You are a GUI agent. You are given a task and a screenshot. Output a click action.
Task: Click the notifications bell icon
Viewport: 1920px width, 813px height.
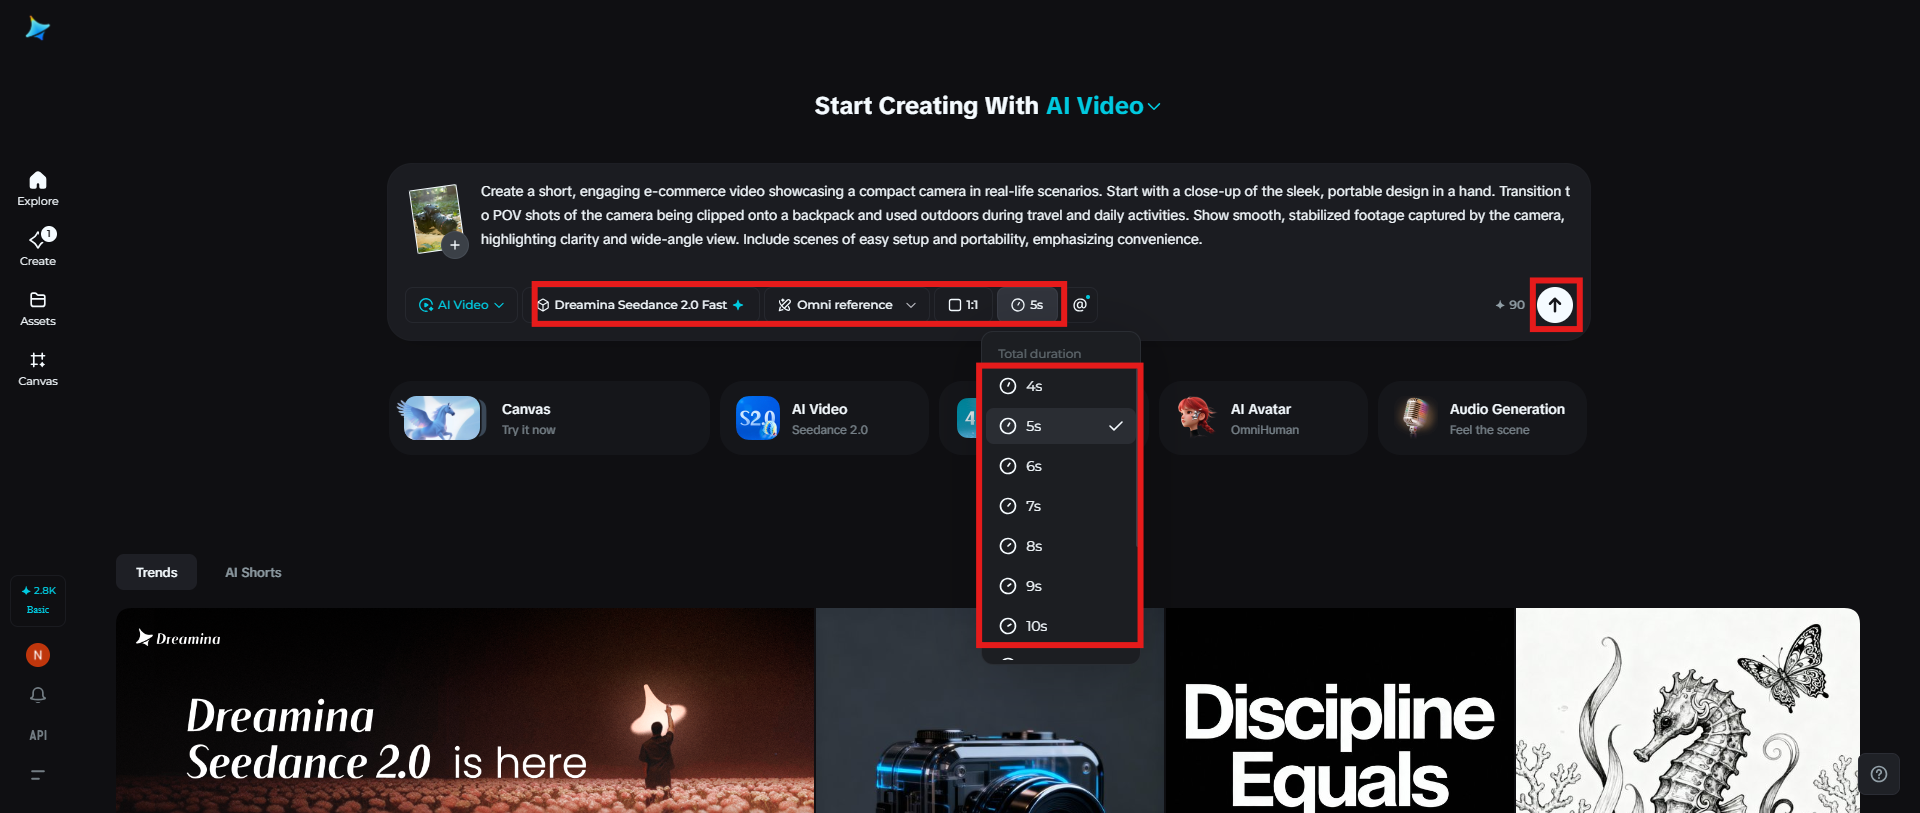(x=38, y=695)
